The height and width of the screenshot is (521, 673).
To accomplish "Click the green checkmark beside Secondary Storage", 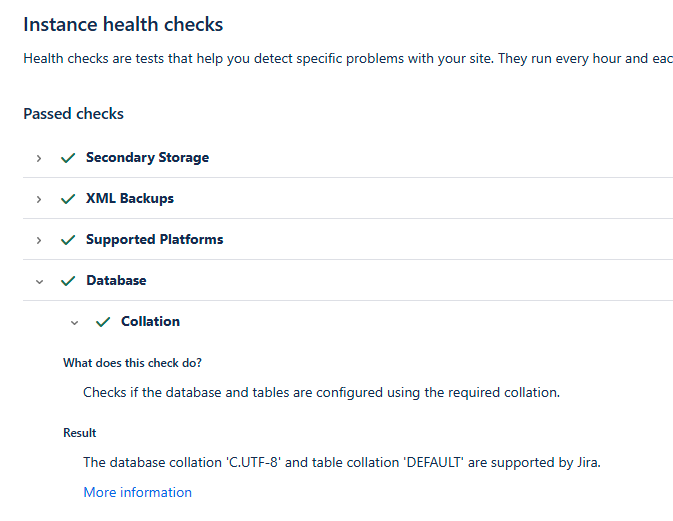I will [x=68, y=158].
